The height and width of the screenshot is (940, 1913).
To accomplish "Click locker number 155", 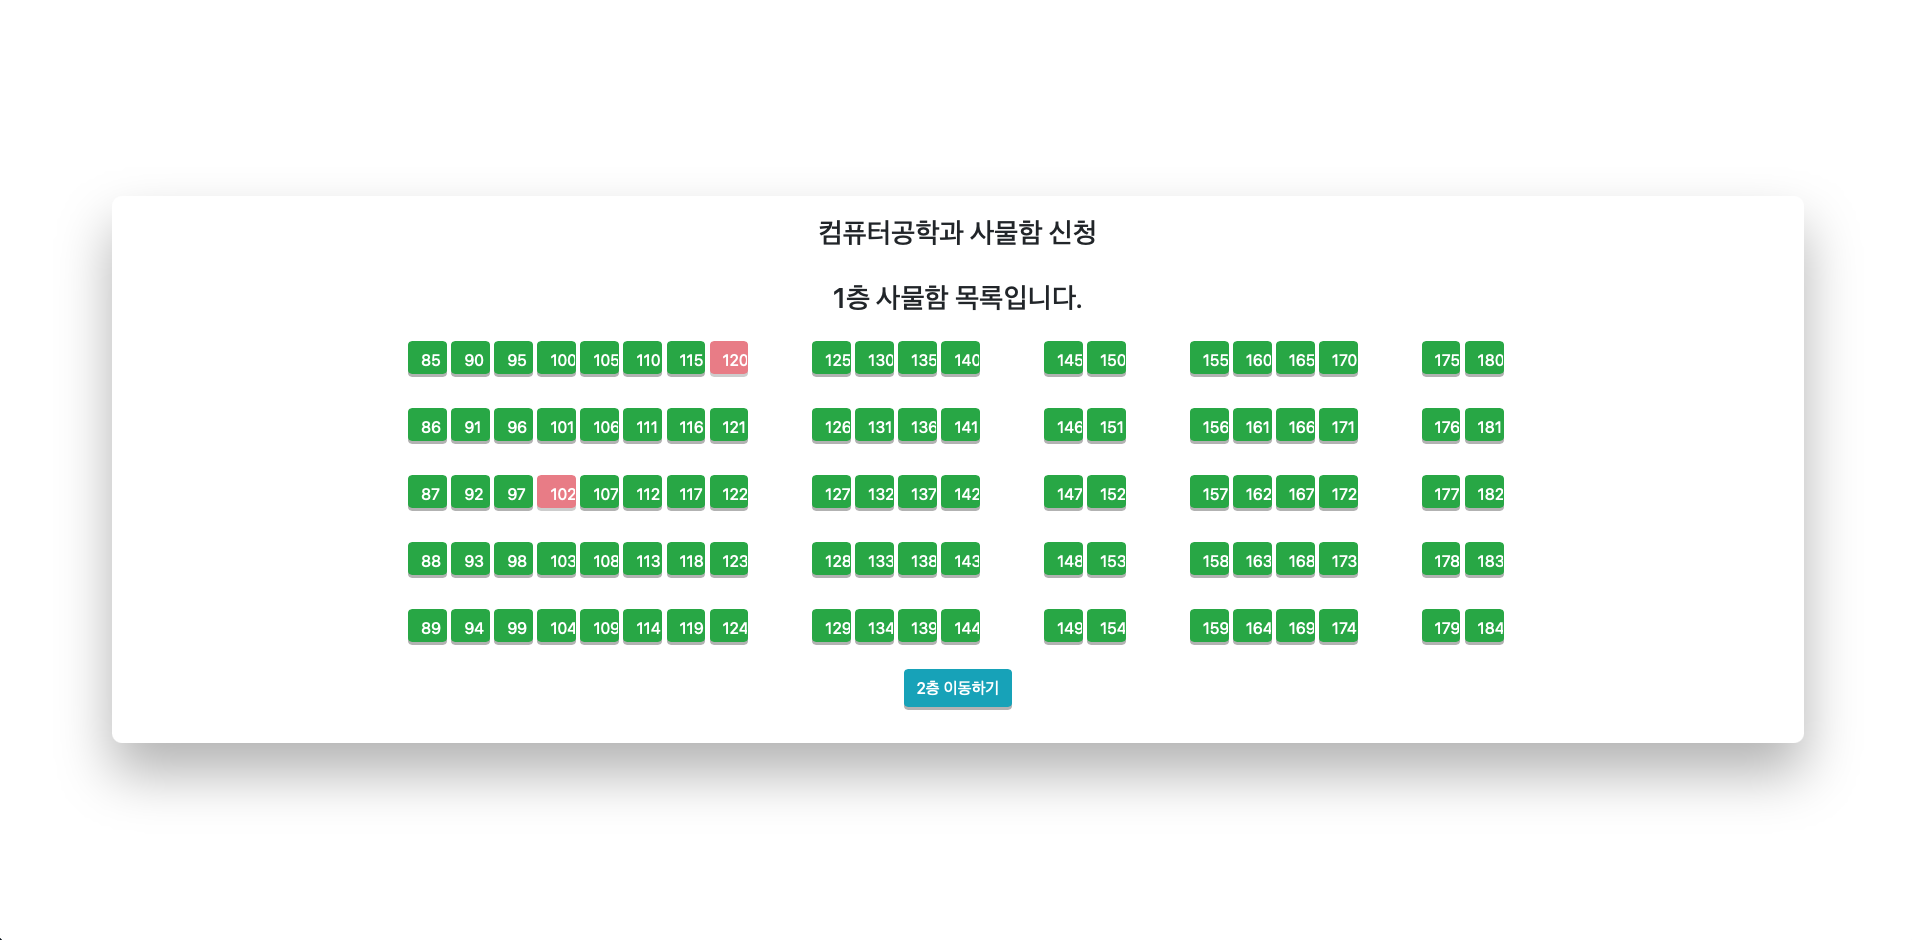I will (x=1209, y=359).
